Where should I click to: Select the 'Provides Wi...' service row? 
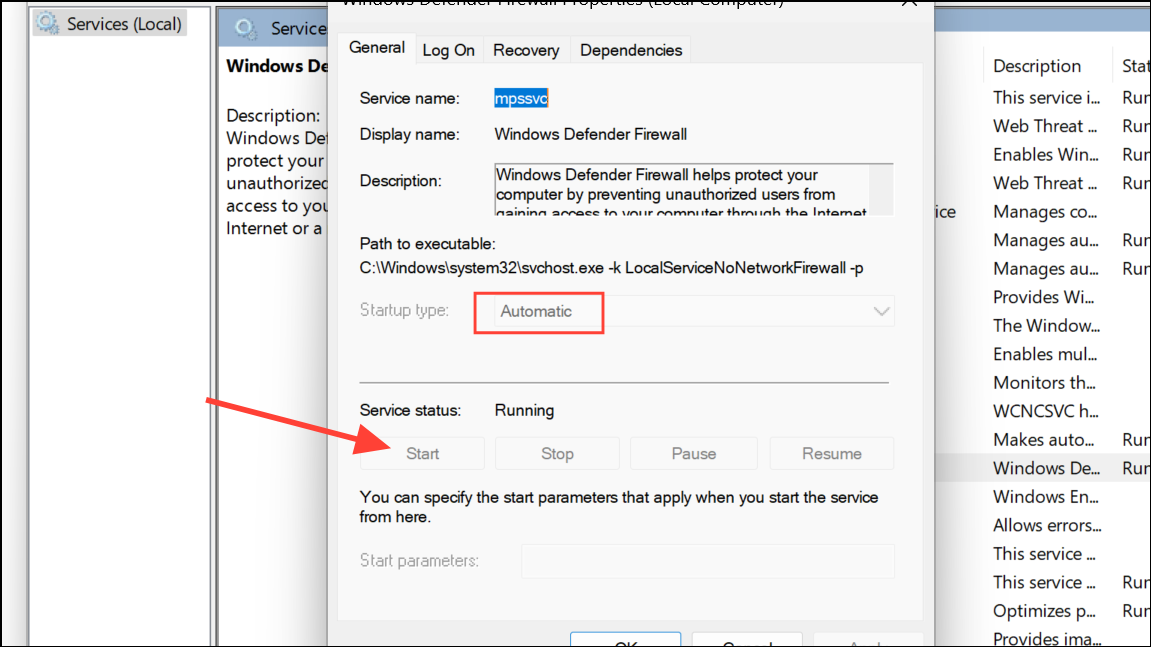tap(1043, 297)
